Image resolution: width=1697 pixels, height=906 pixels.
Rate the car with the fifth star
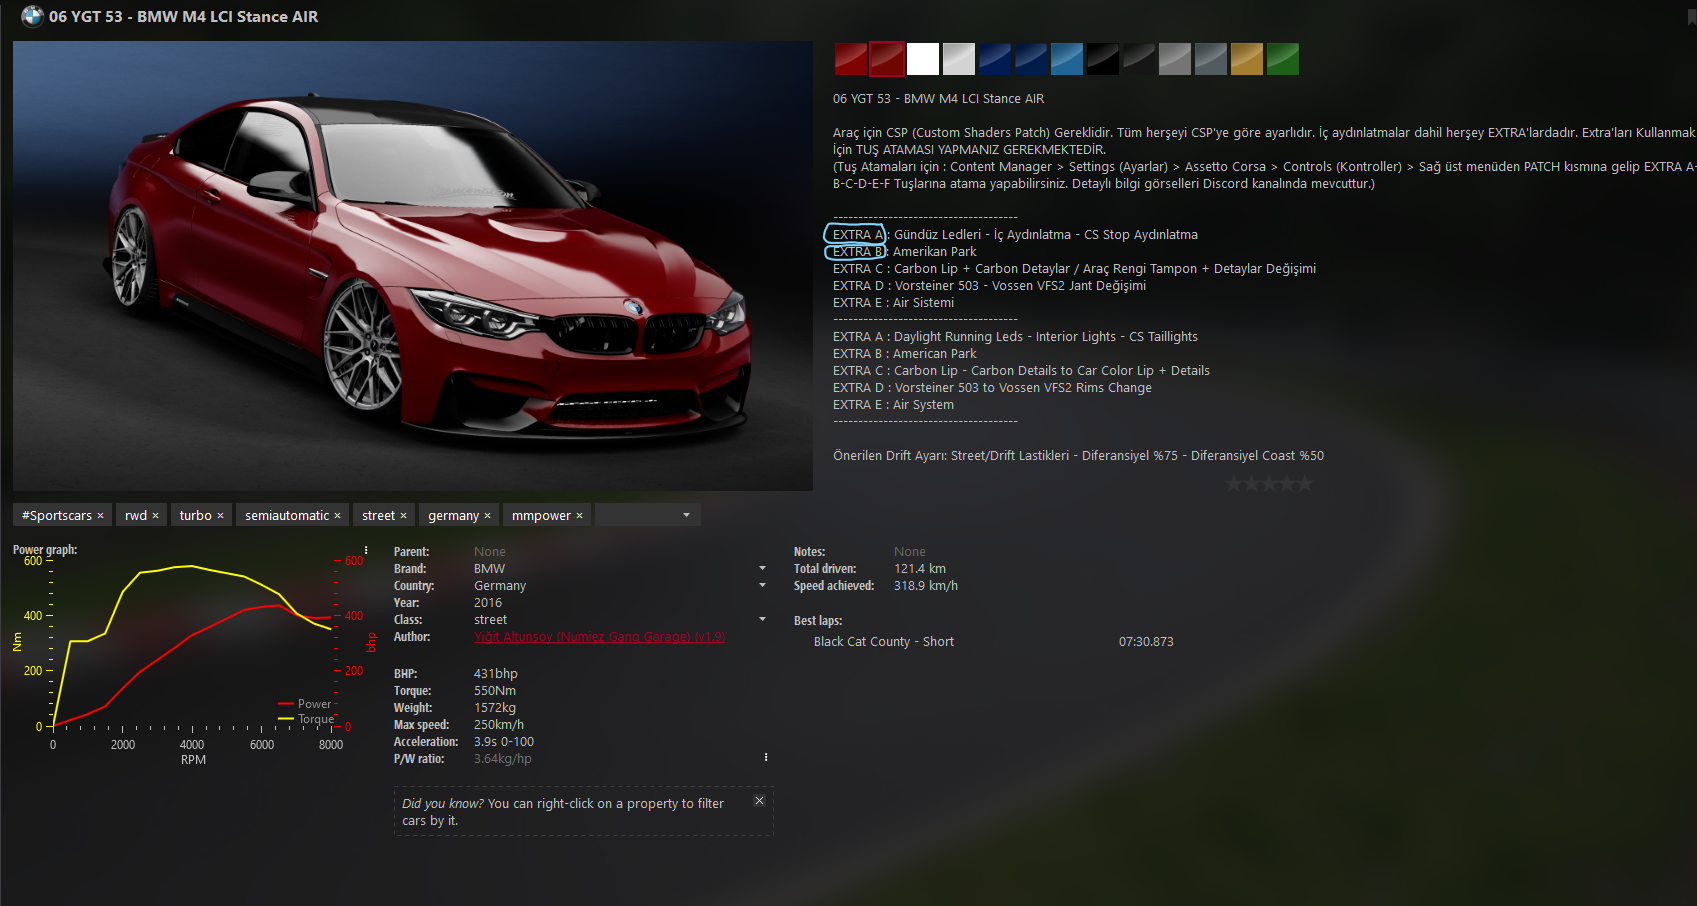[x=1303, y=484]
